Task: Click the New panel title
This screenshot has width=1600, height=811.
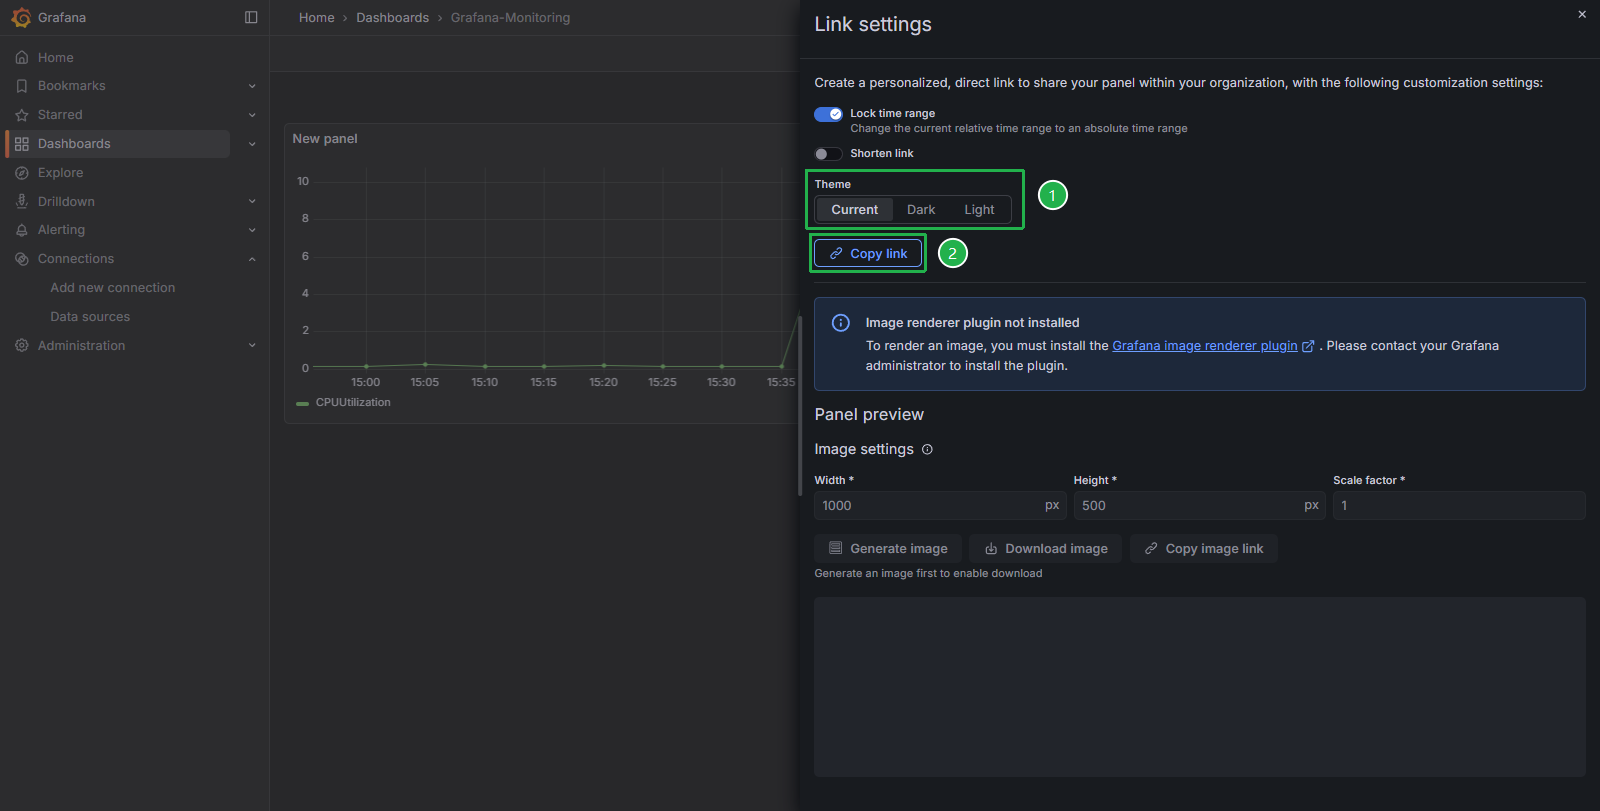Action: point(325,139)
